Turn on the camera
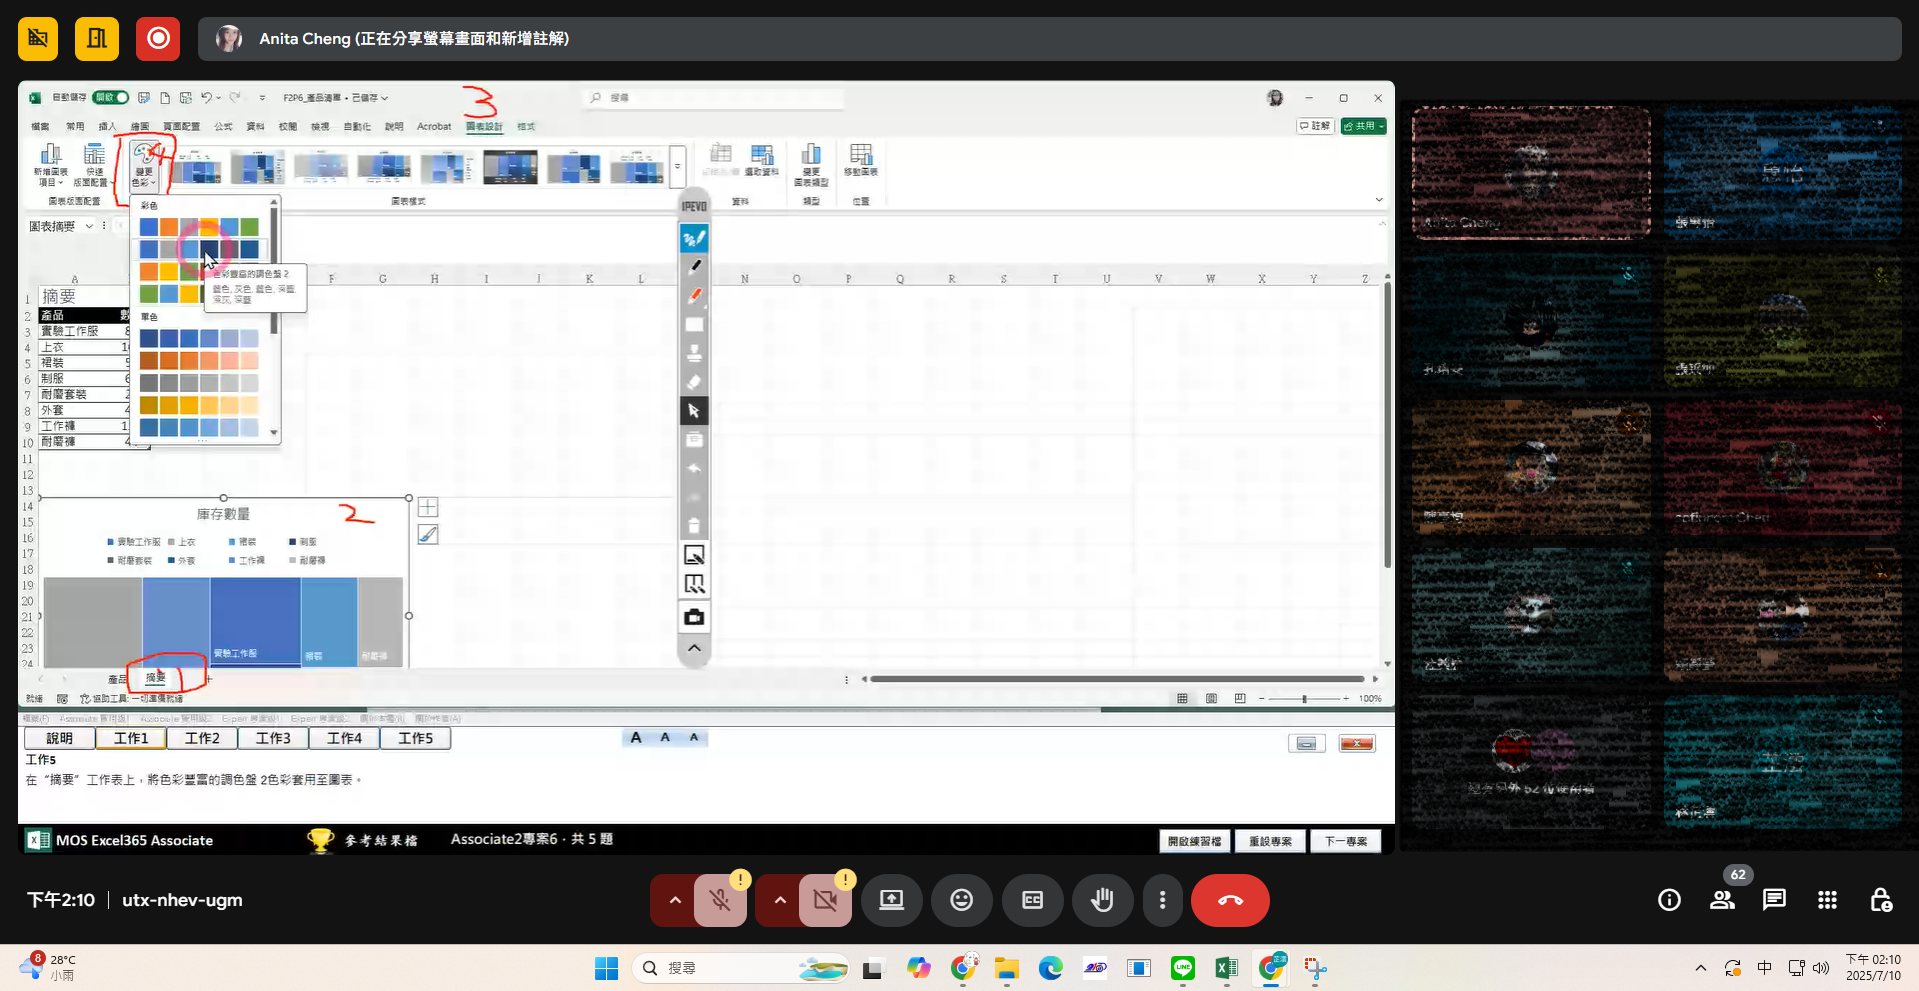This screenshot has width=1919, height=991. click(x=825, y=900)
